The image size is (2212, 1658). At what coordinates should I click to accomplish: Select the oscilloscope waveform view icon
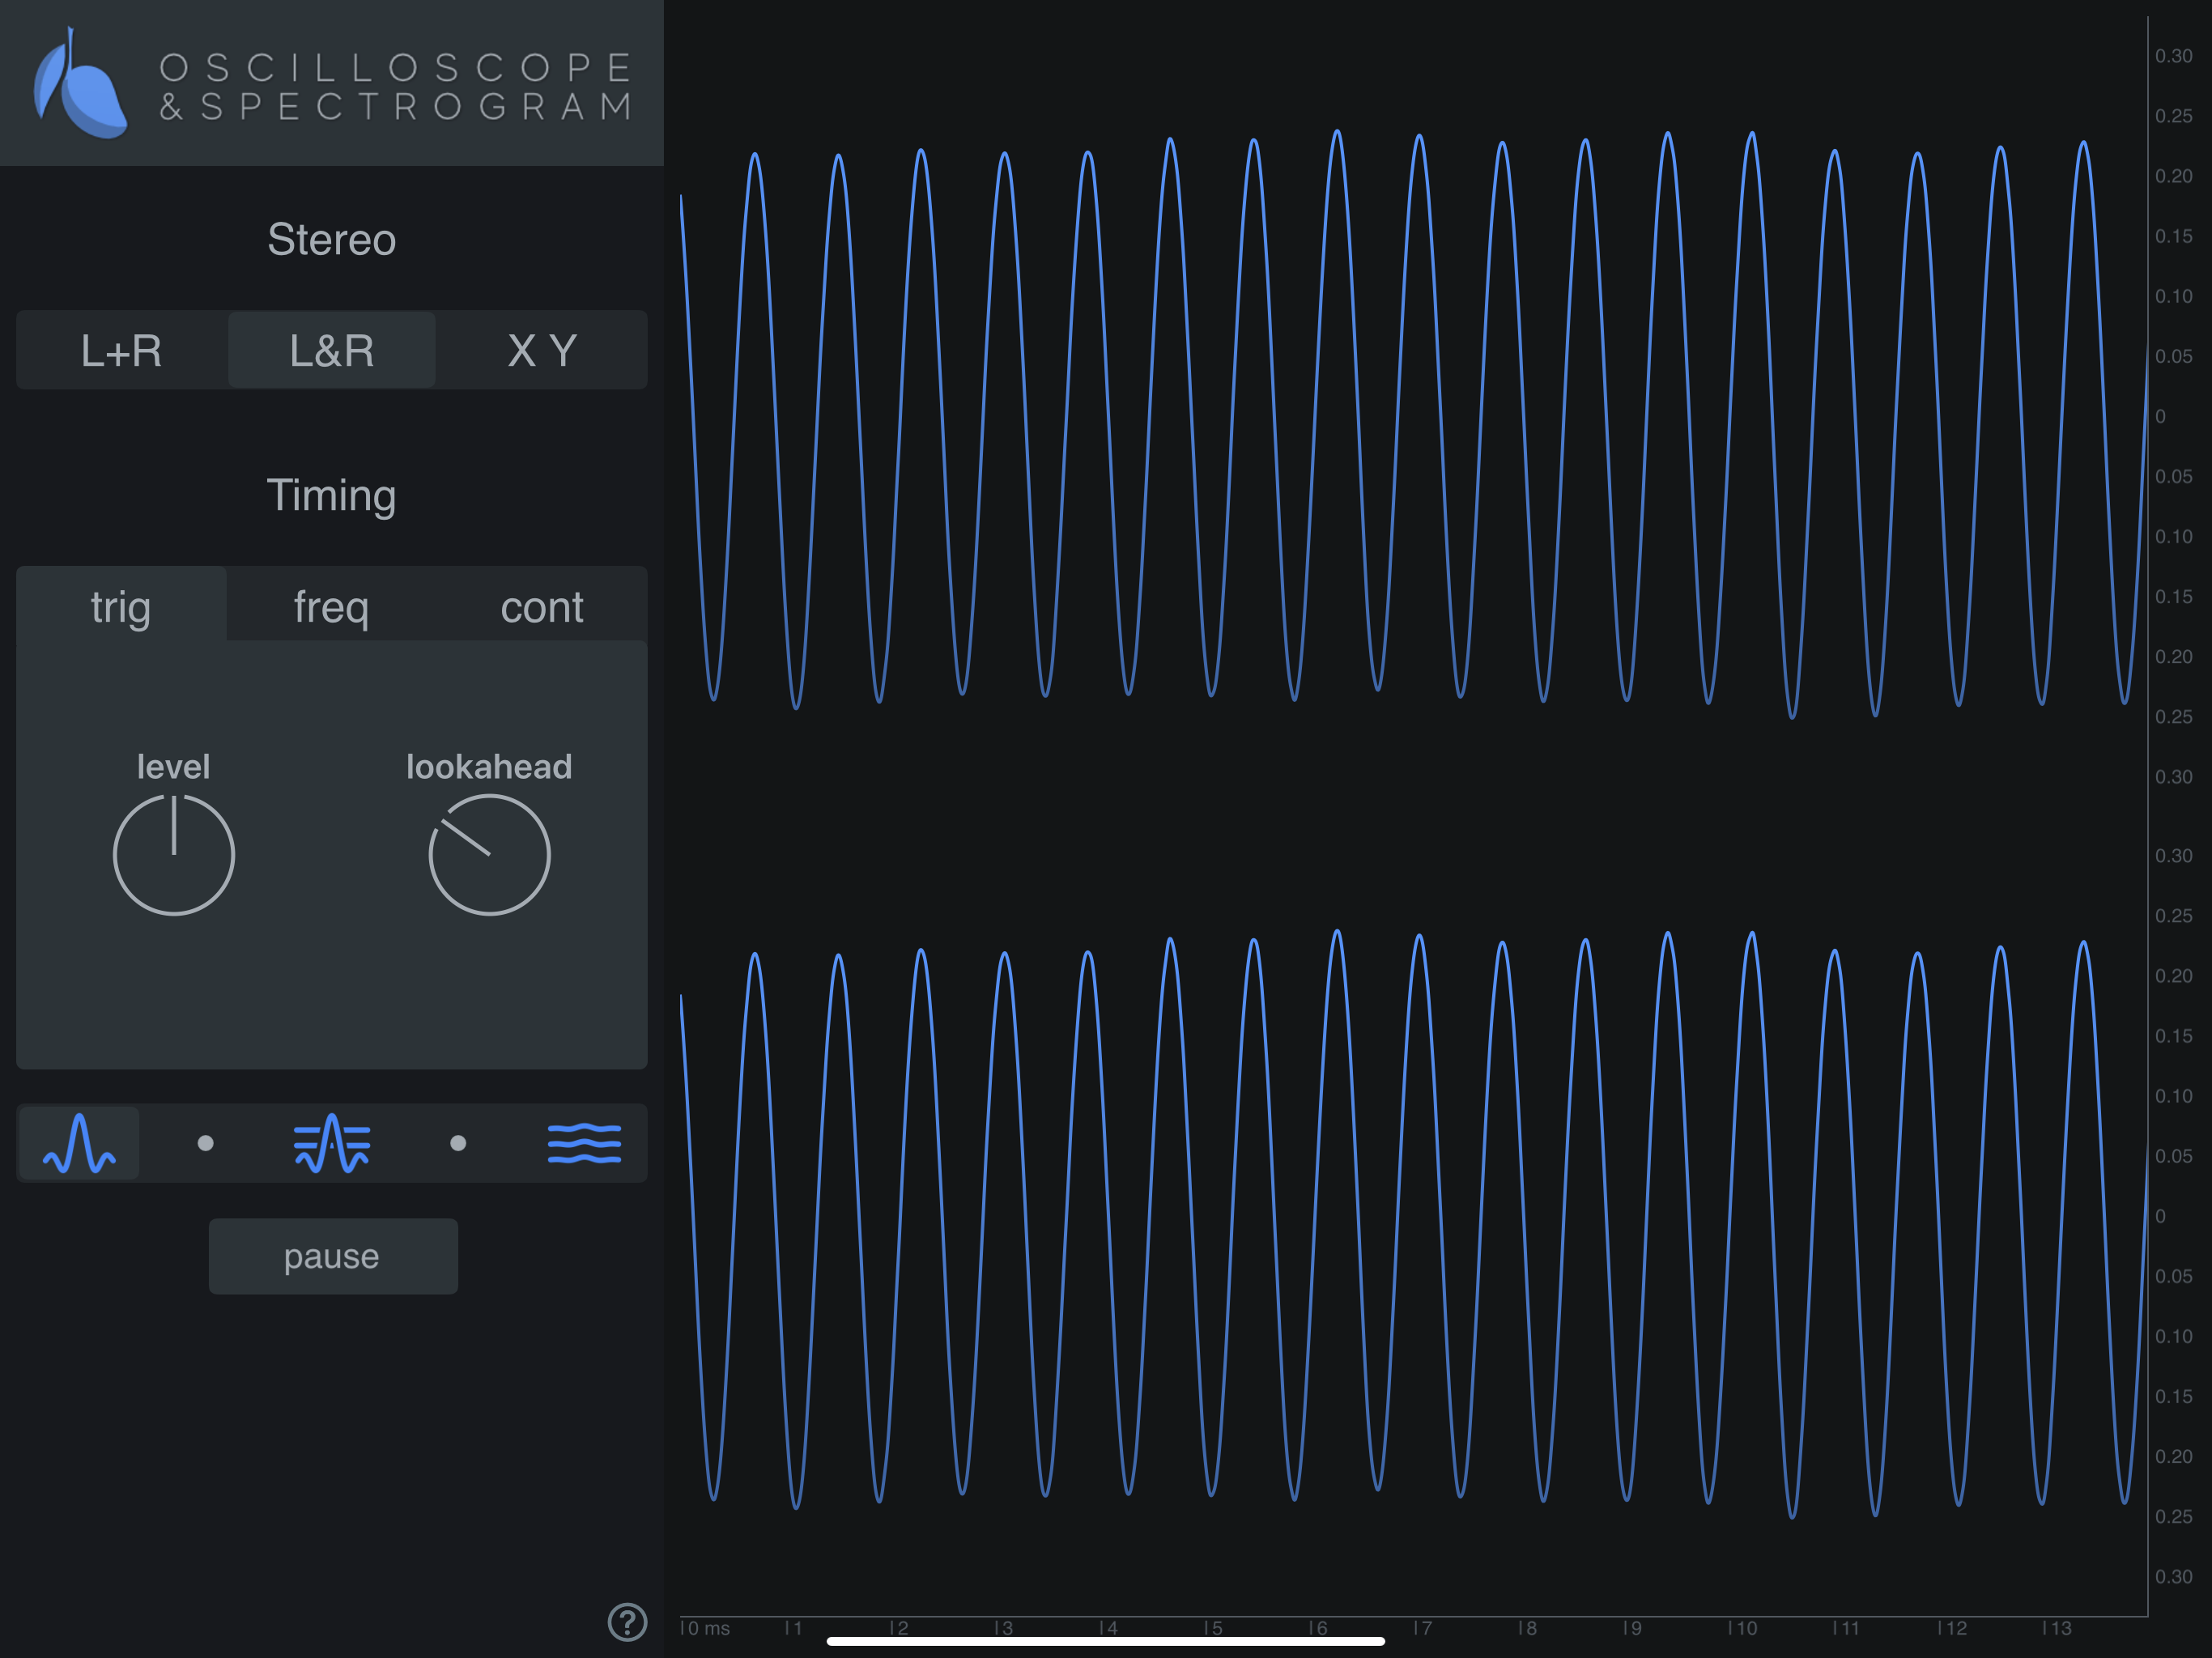[79, 1143]
